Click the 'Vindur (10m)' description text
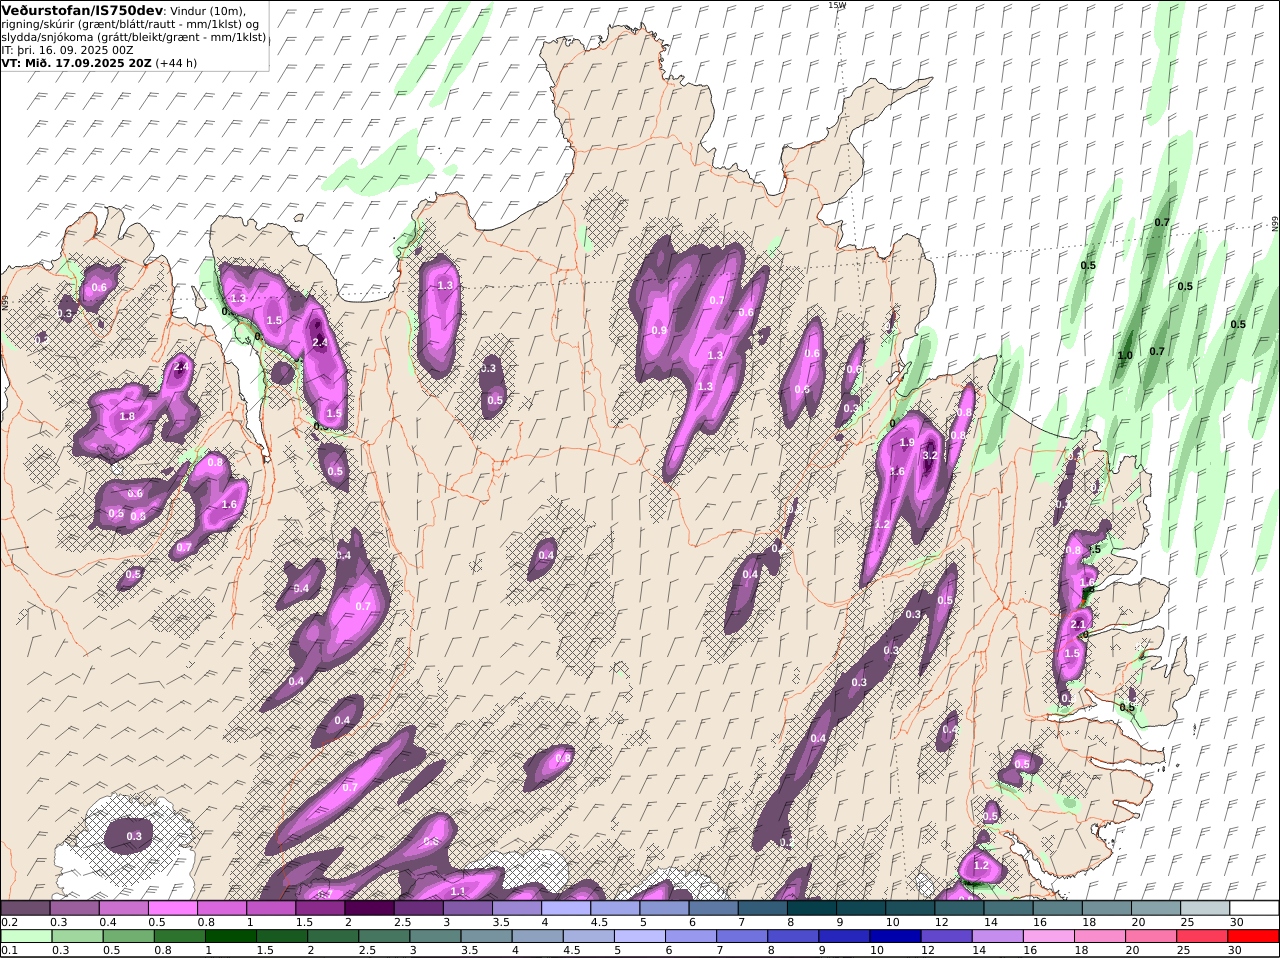This screenshot has width=1280, height=958. click(208, 11)
